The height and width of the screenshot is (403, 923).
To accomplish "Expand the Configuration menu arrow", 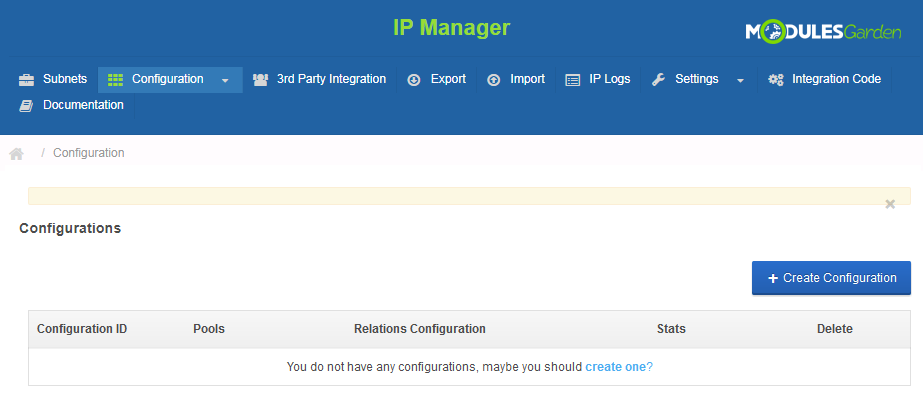I will 225,81.
